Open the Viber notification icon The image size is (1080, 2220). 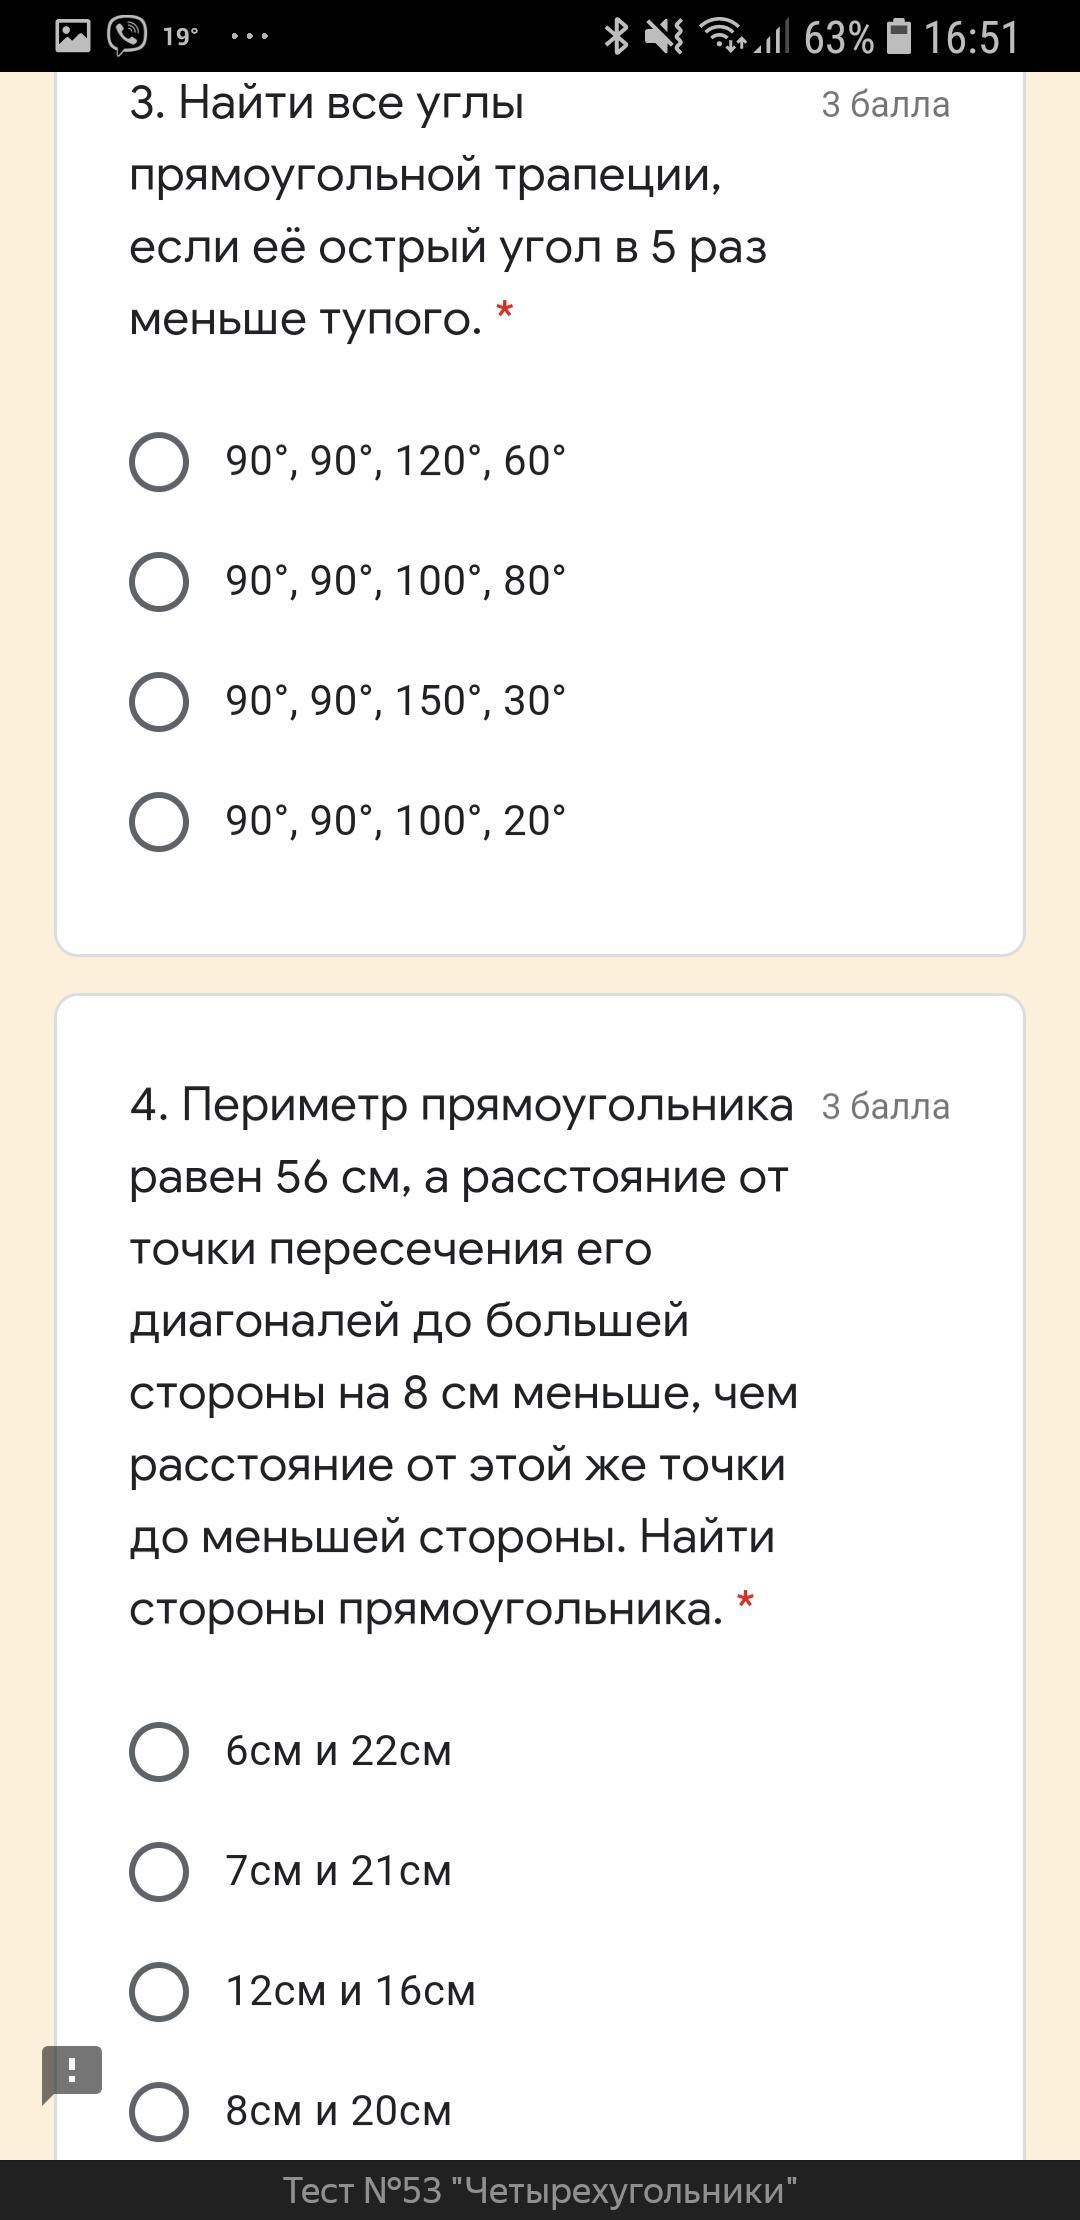click(127, 36)
